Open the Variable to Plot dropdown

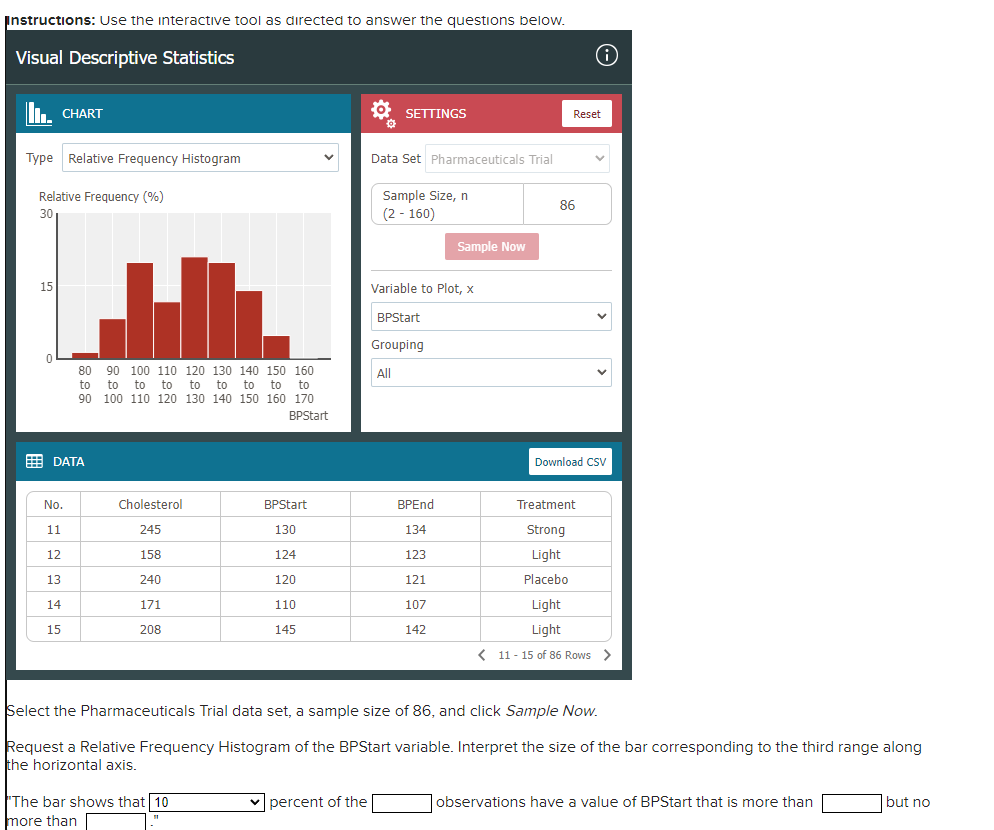point(491,316)
